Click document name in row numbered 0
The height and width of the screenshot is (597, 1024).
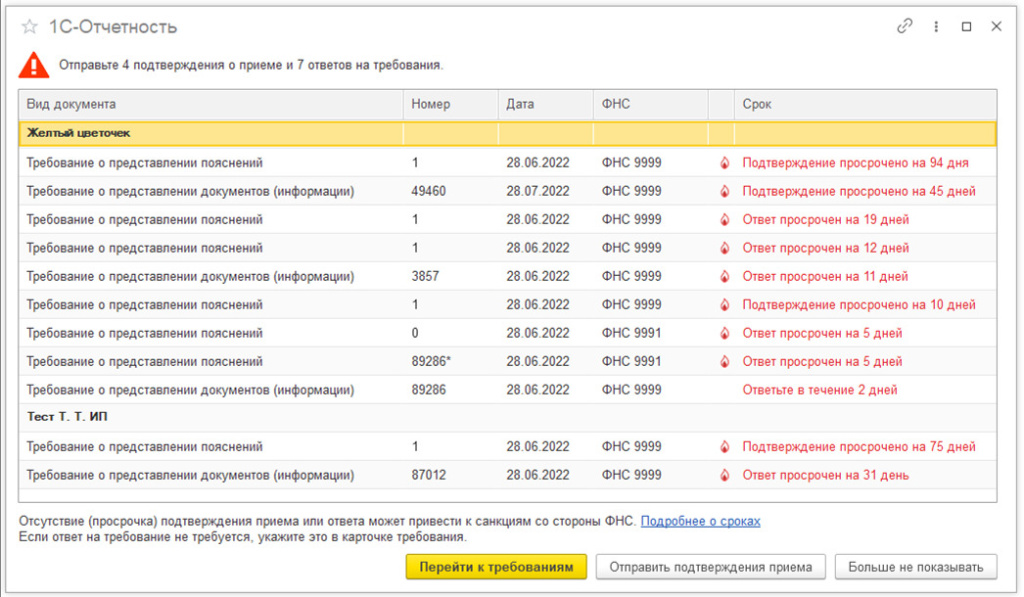click(x=144, y=333)
